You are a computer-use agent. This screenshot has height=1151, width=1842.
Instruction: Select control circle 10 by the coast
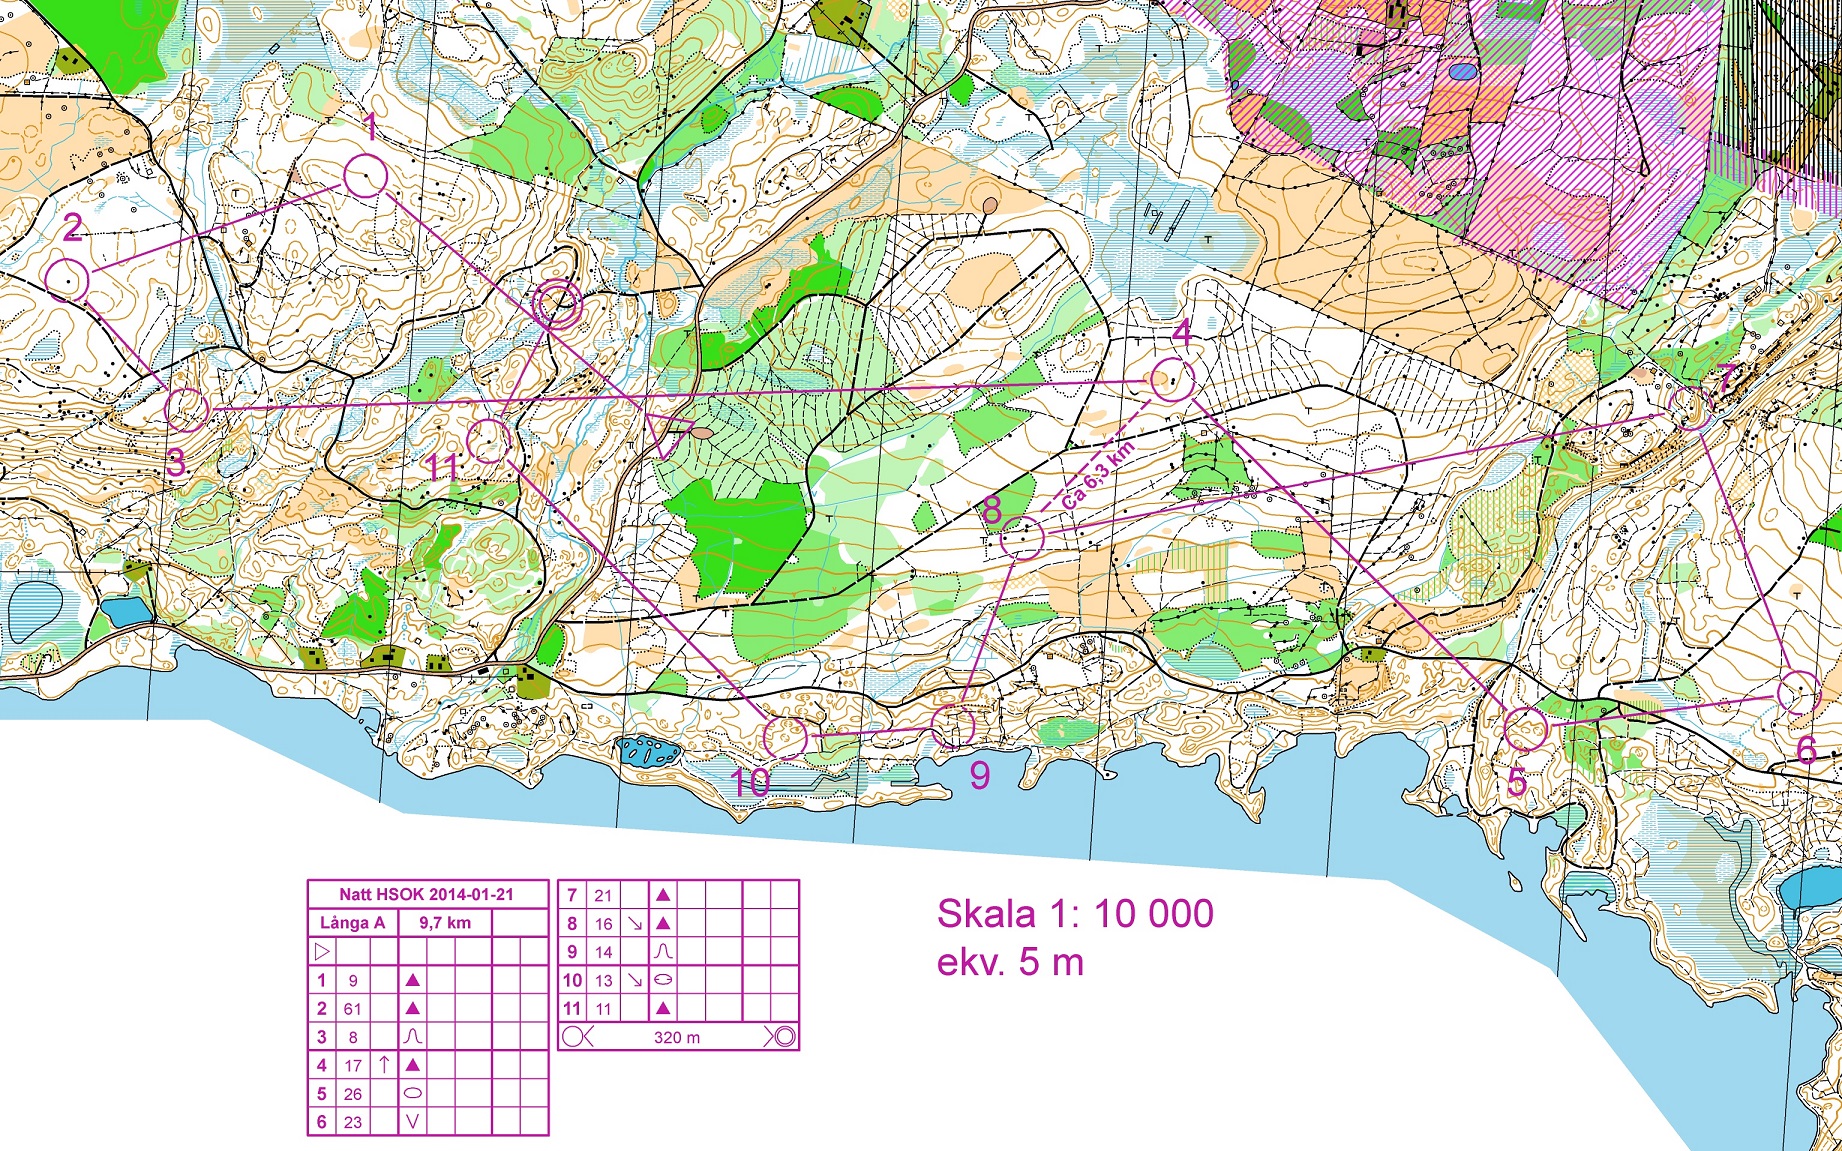coord(785,738)
